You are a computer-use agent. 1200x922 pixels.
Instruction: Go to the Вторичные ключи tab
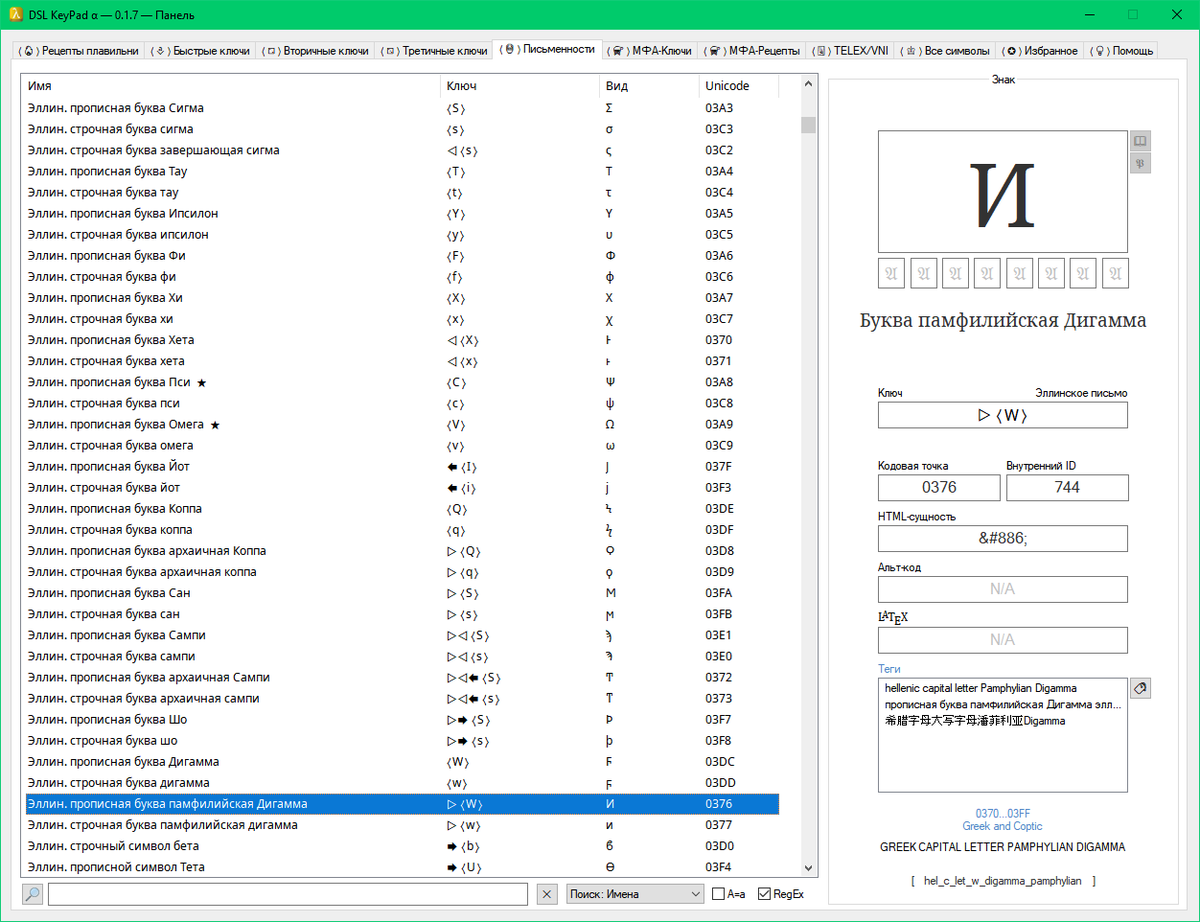pyautogui.click(x=316, y=50)
